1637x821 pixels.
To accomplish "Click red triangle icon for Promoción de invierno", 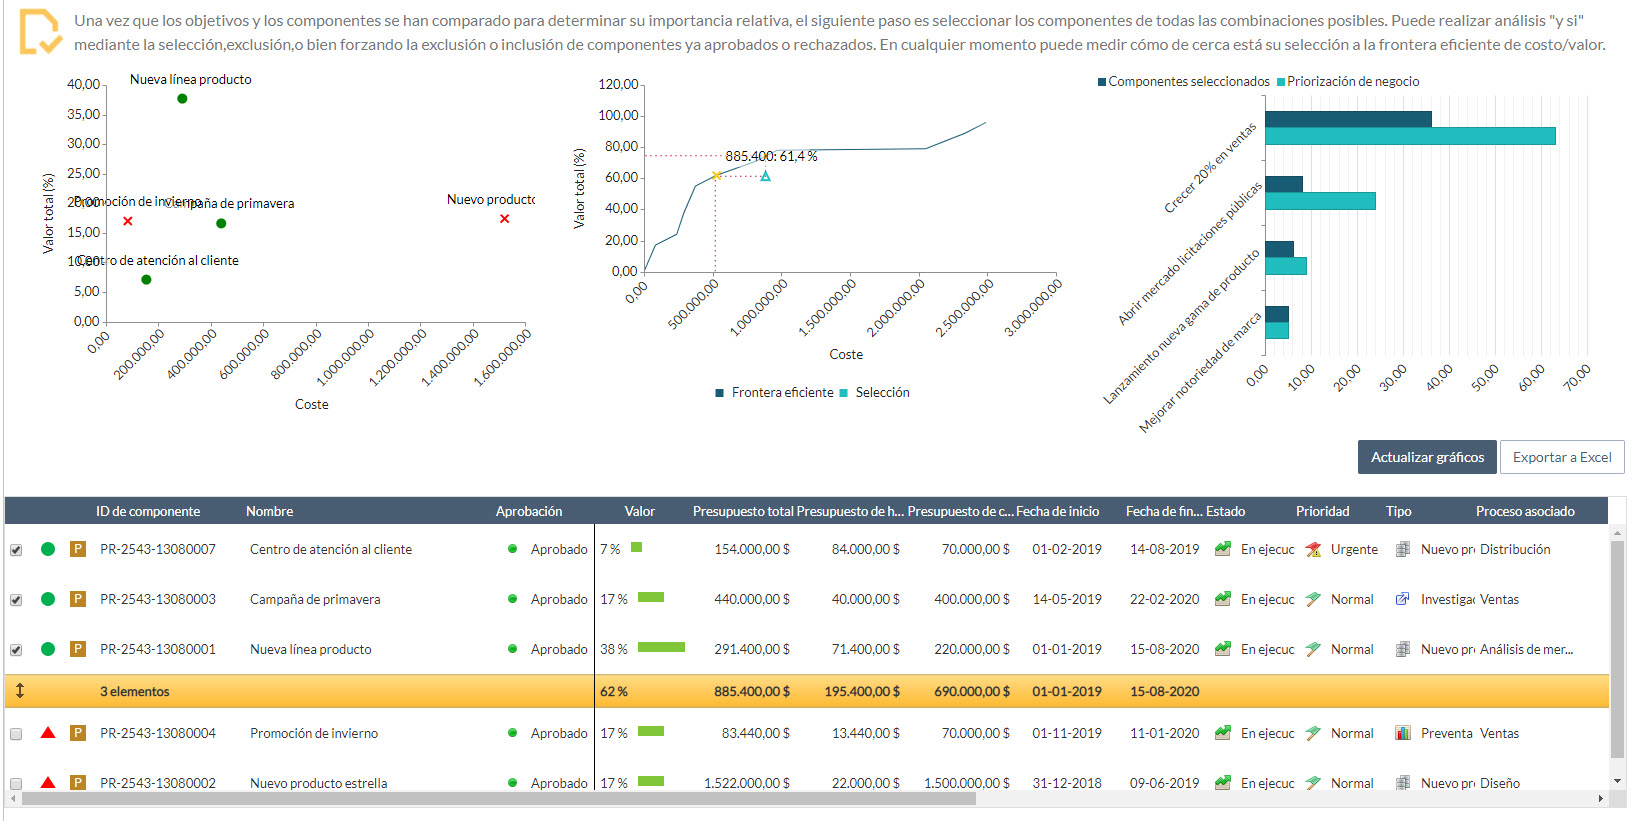I will click(47, 733).
